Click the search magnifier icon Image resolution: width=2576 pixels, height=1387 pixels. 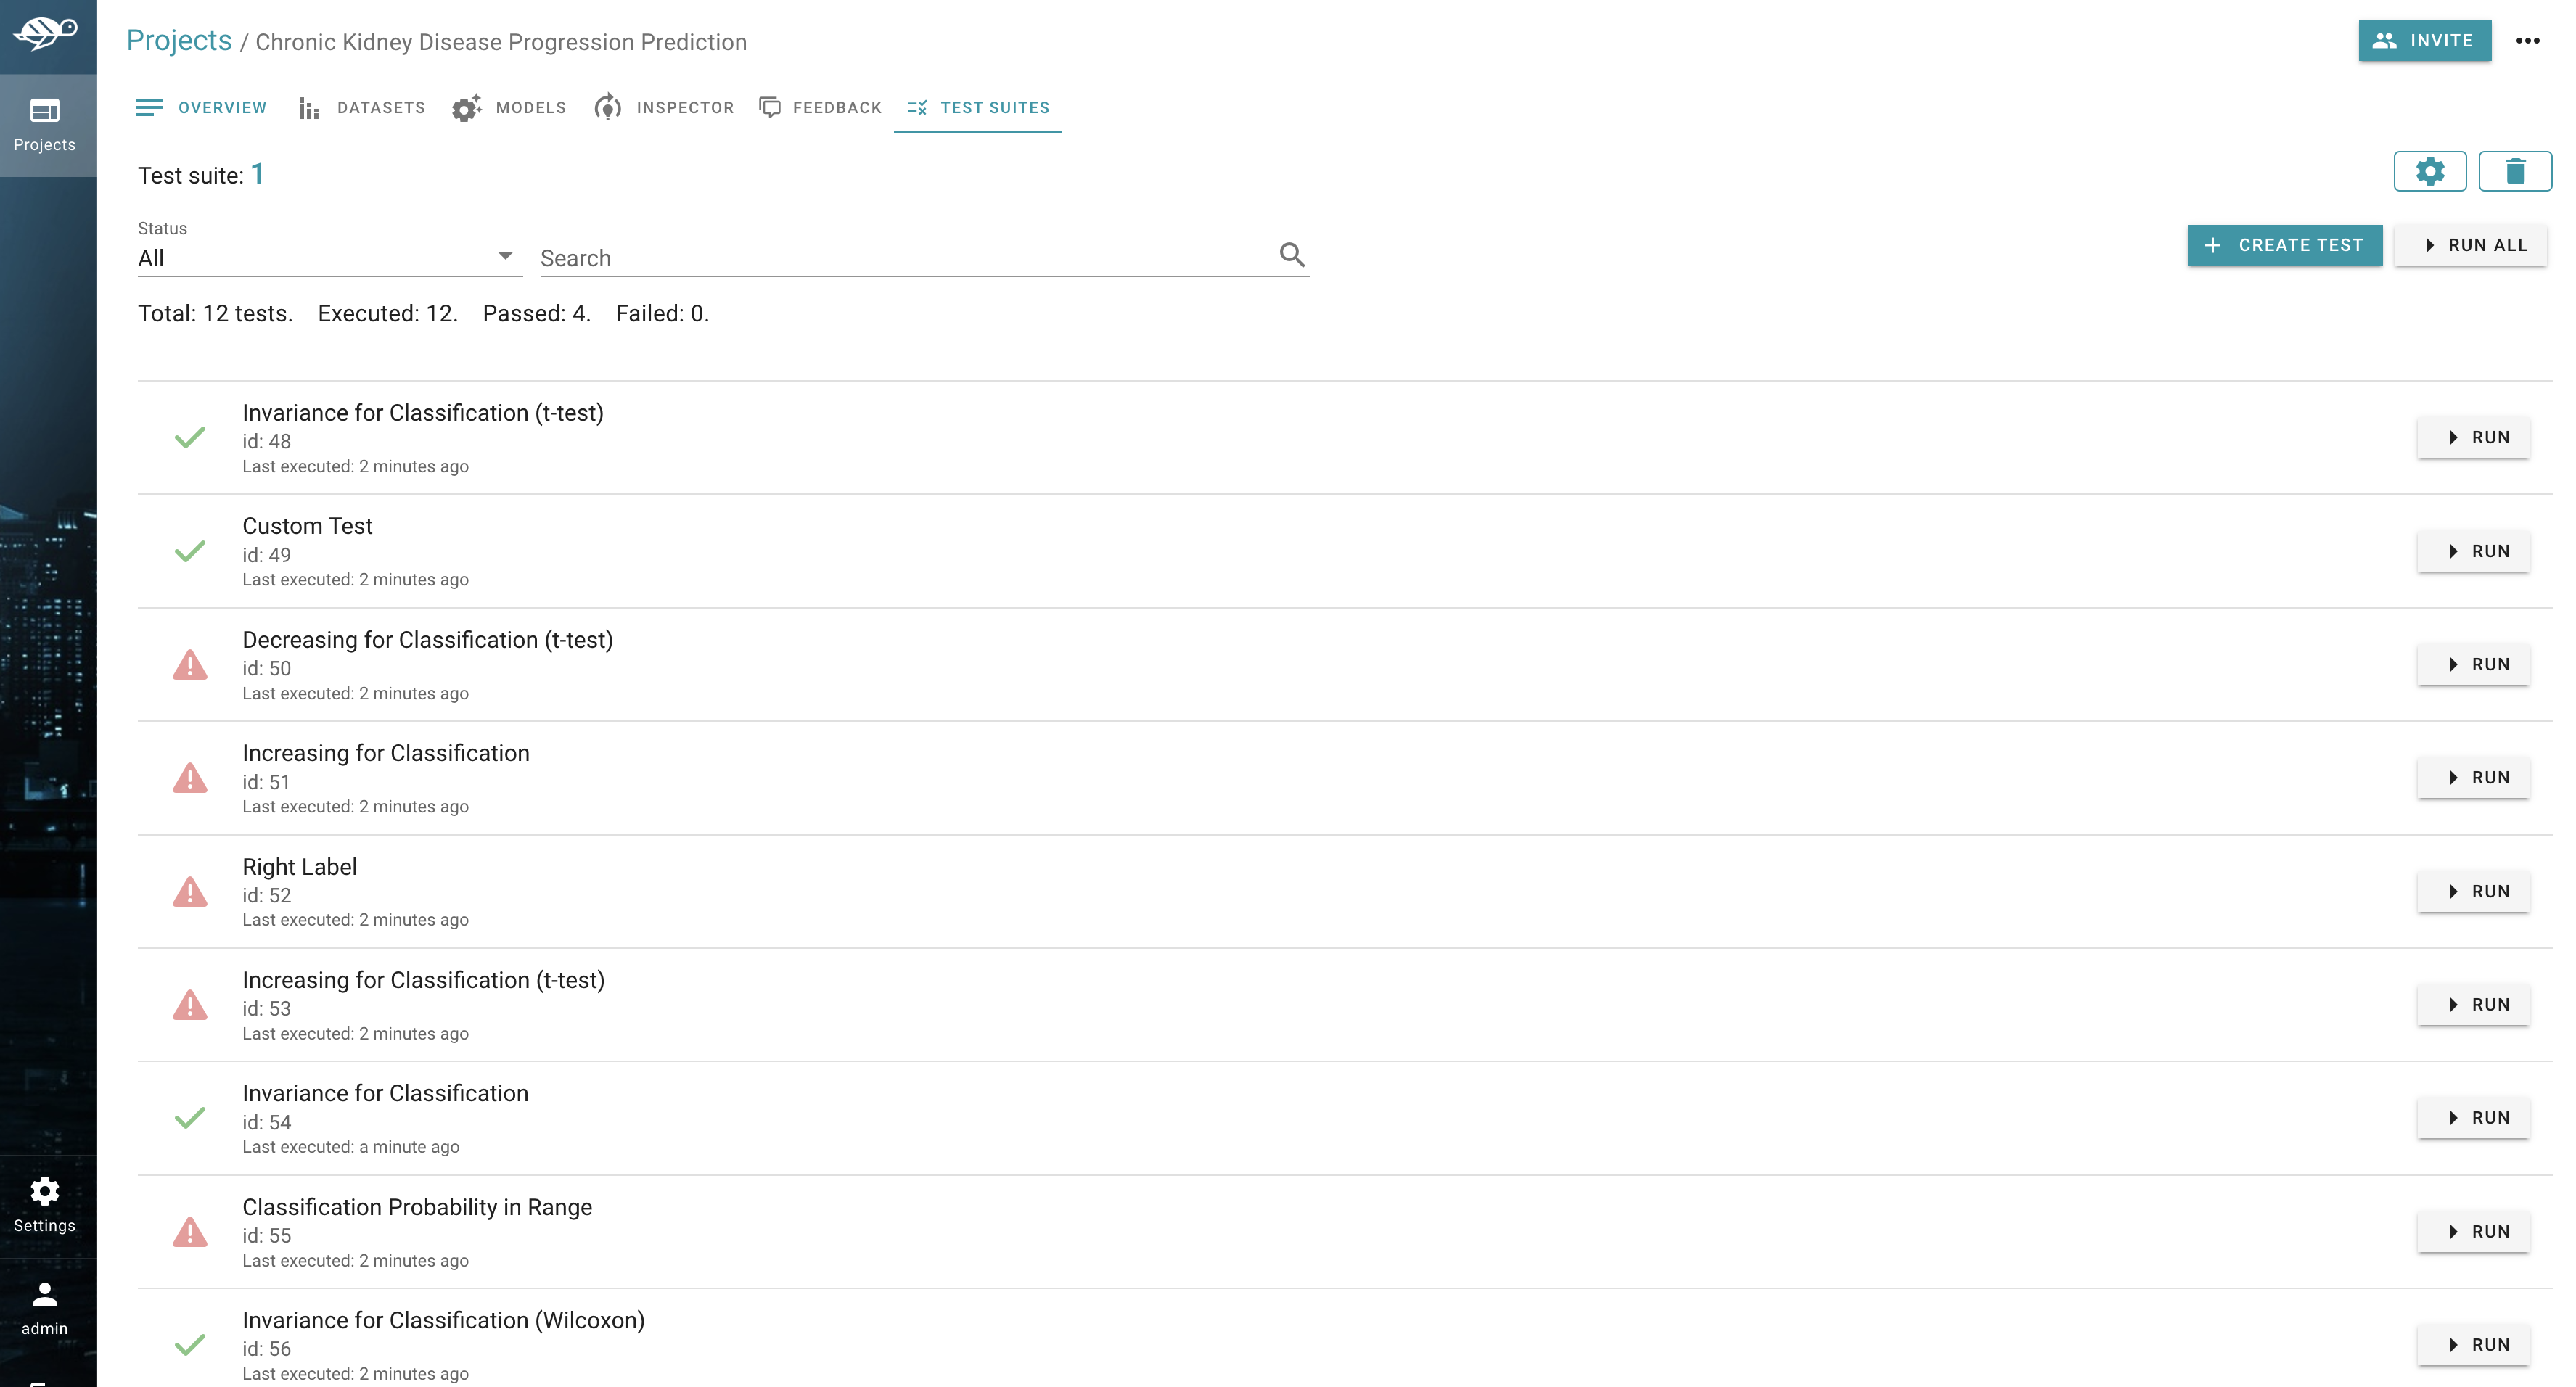(1291, 255)
